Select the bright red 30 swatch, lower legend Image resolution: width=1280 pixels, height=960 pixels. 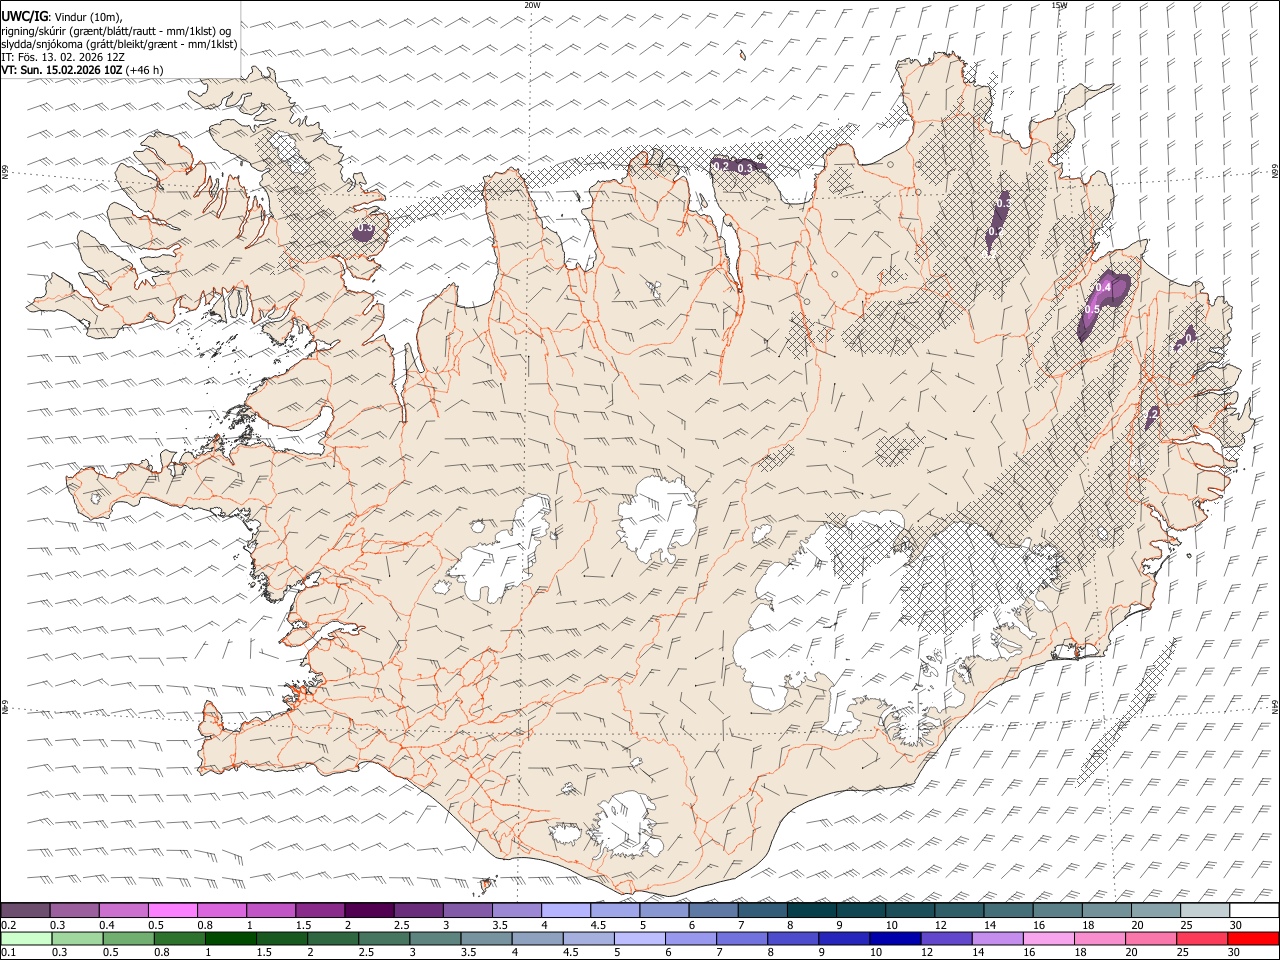(x=1252, y=938)
